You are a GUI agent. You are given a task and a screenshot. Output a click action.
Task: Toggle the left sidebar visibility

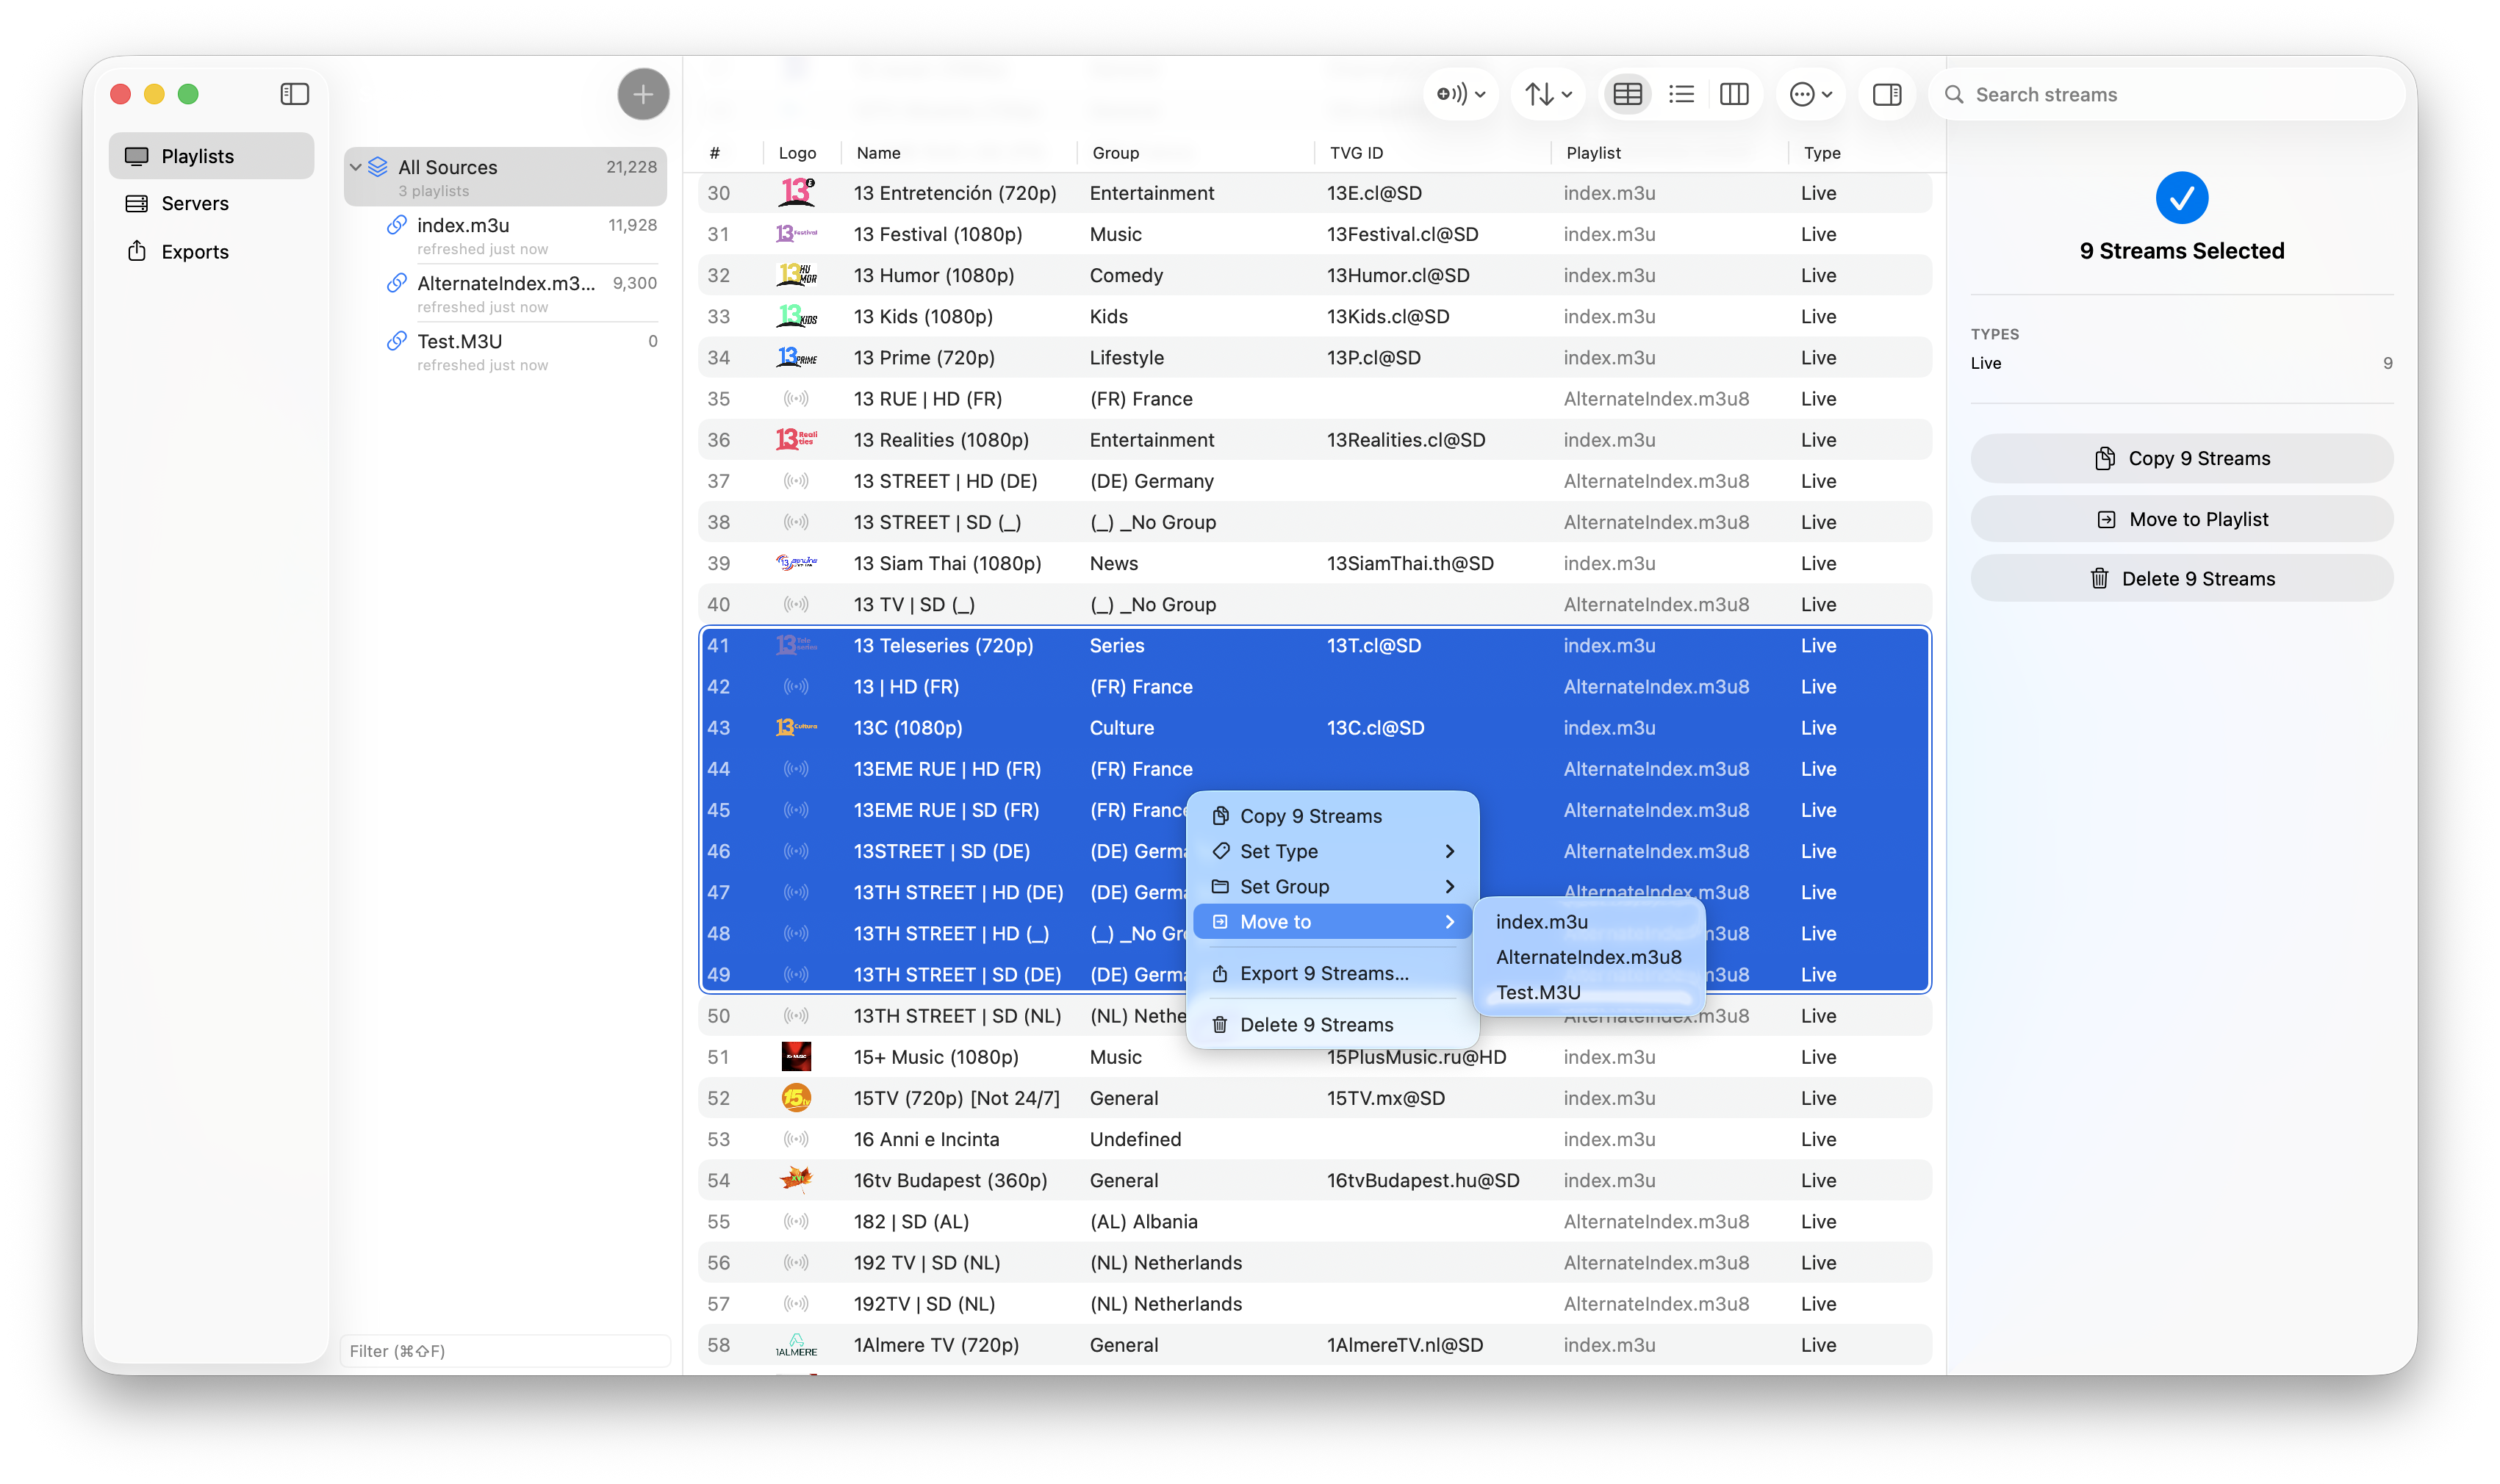pos(295,93)
